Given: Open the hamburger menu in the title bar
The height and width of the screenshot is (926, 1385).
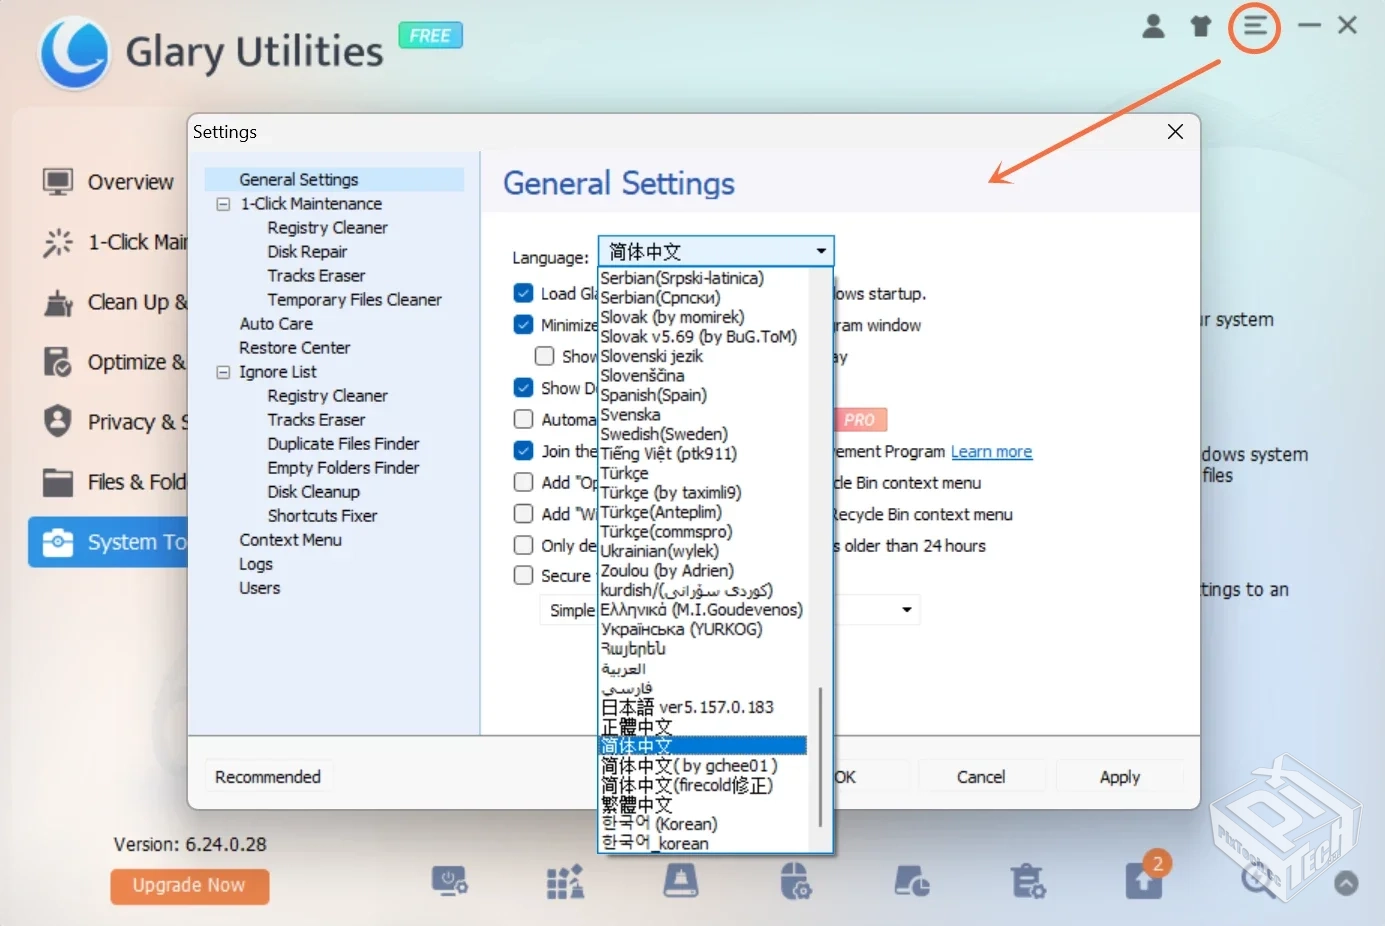Looking at the screenshot, I should point(1254,27).
